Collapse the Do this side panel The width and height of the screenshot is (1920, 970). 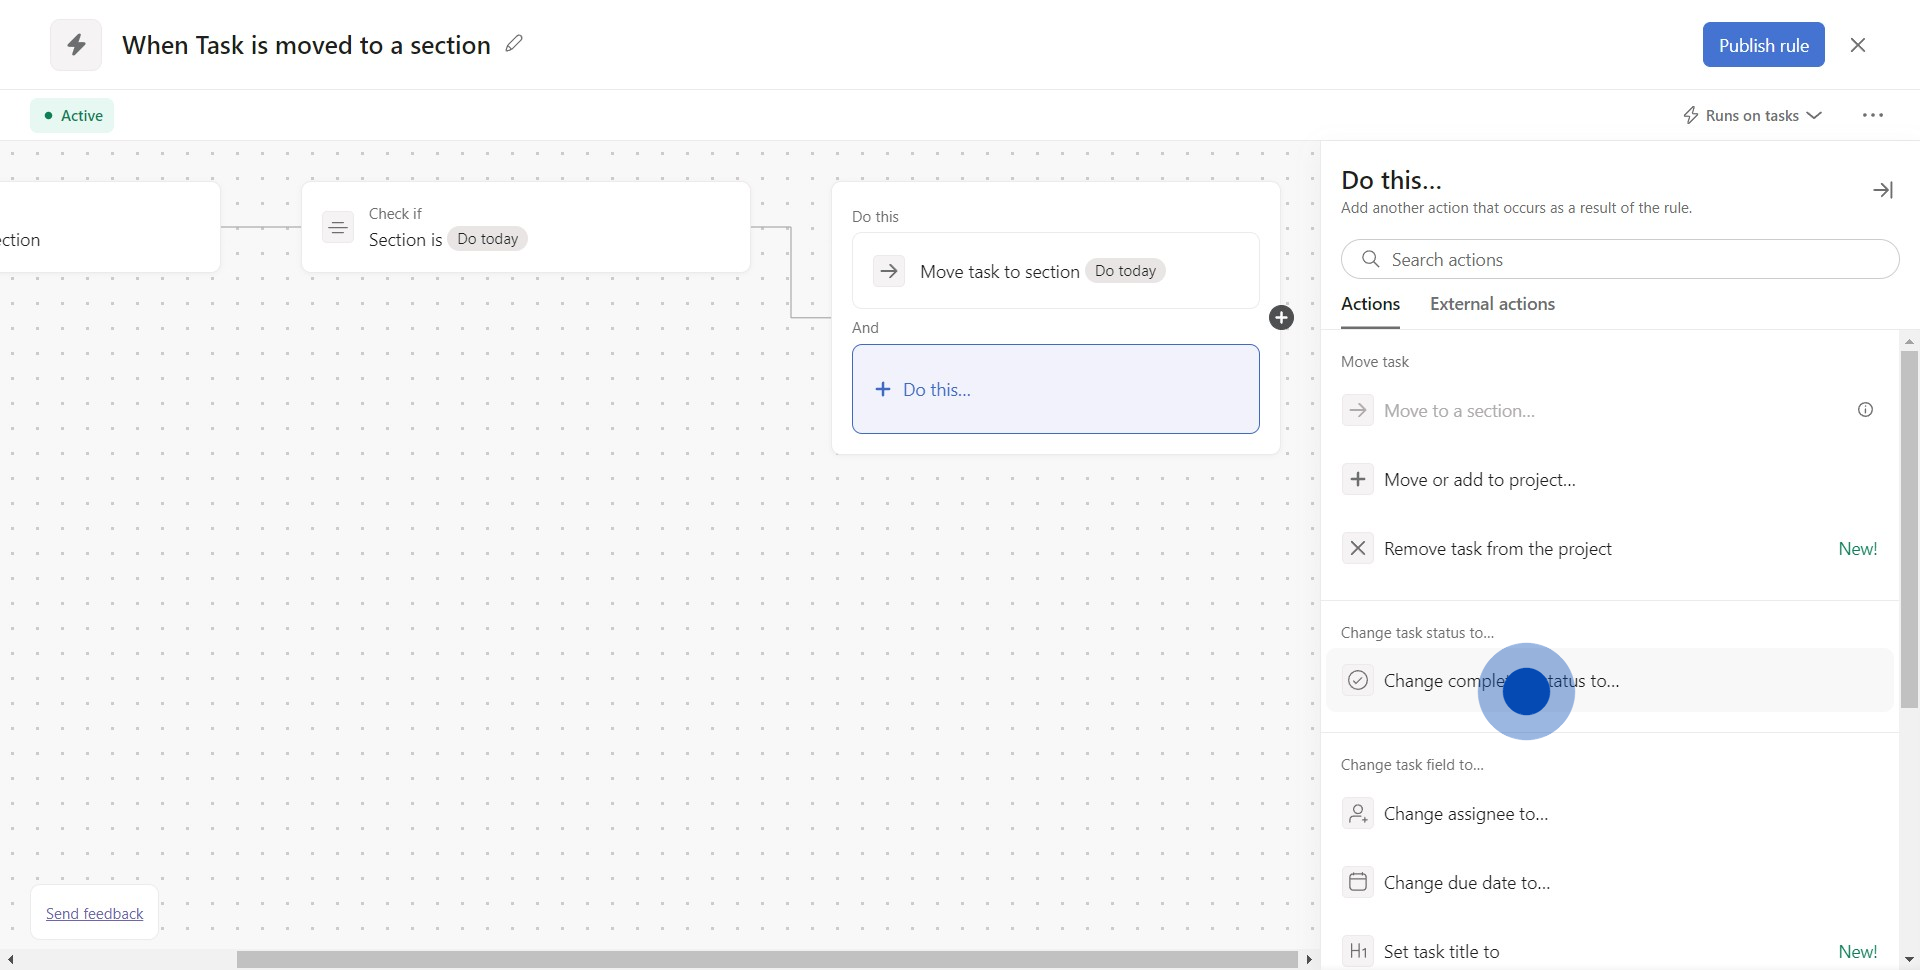[x=1882, y=190]
